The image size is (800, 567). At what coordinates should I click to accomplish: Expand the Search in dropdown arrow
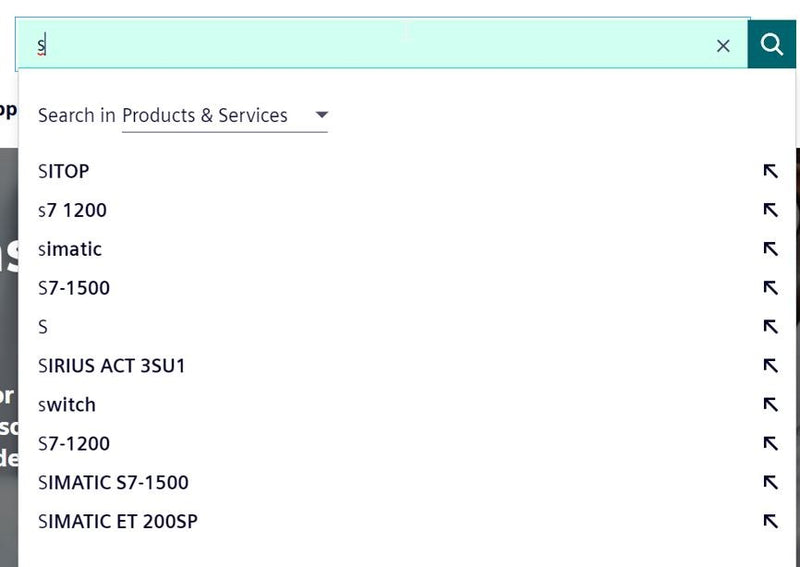[321, 115]
